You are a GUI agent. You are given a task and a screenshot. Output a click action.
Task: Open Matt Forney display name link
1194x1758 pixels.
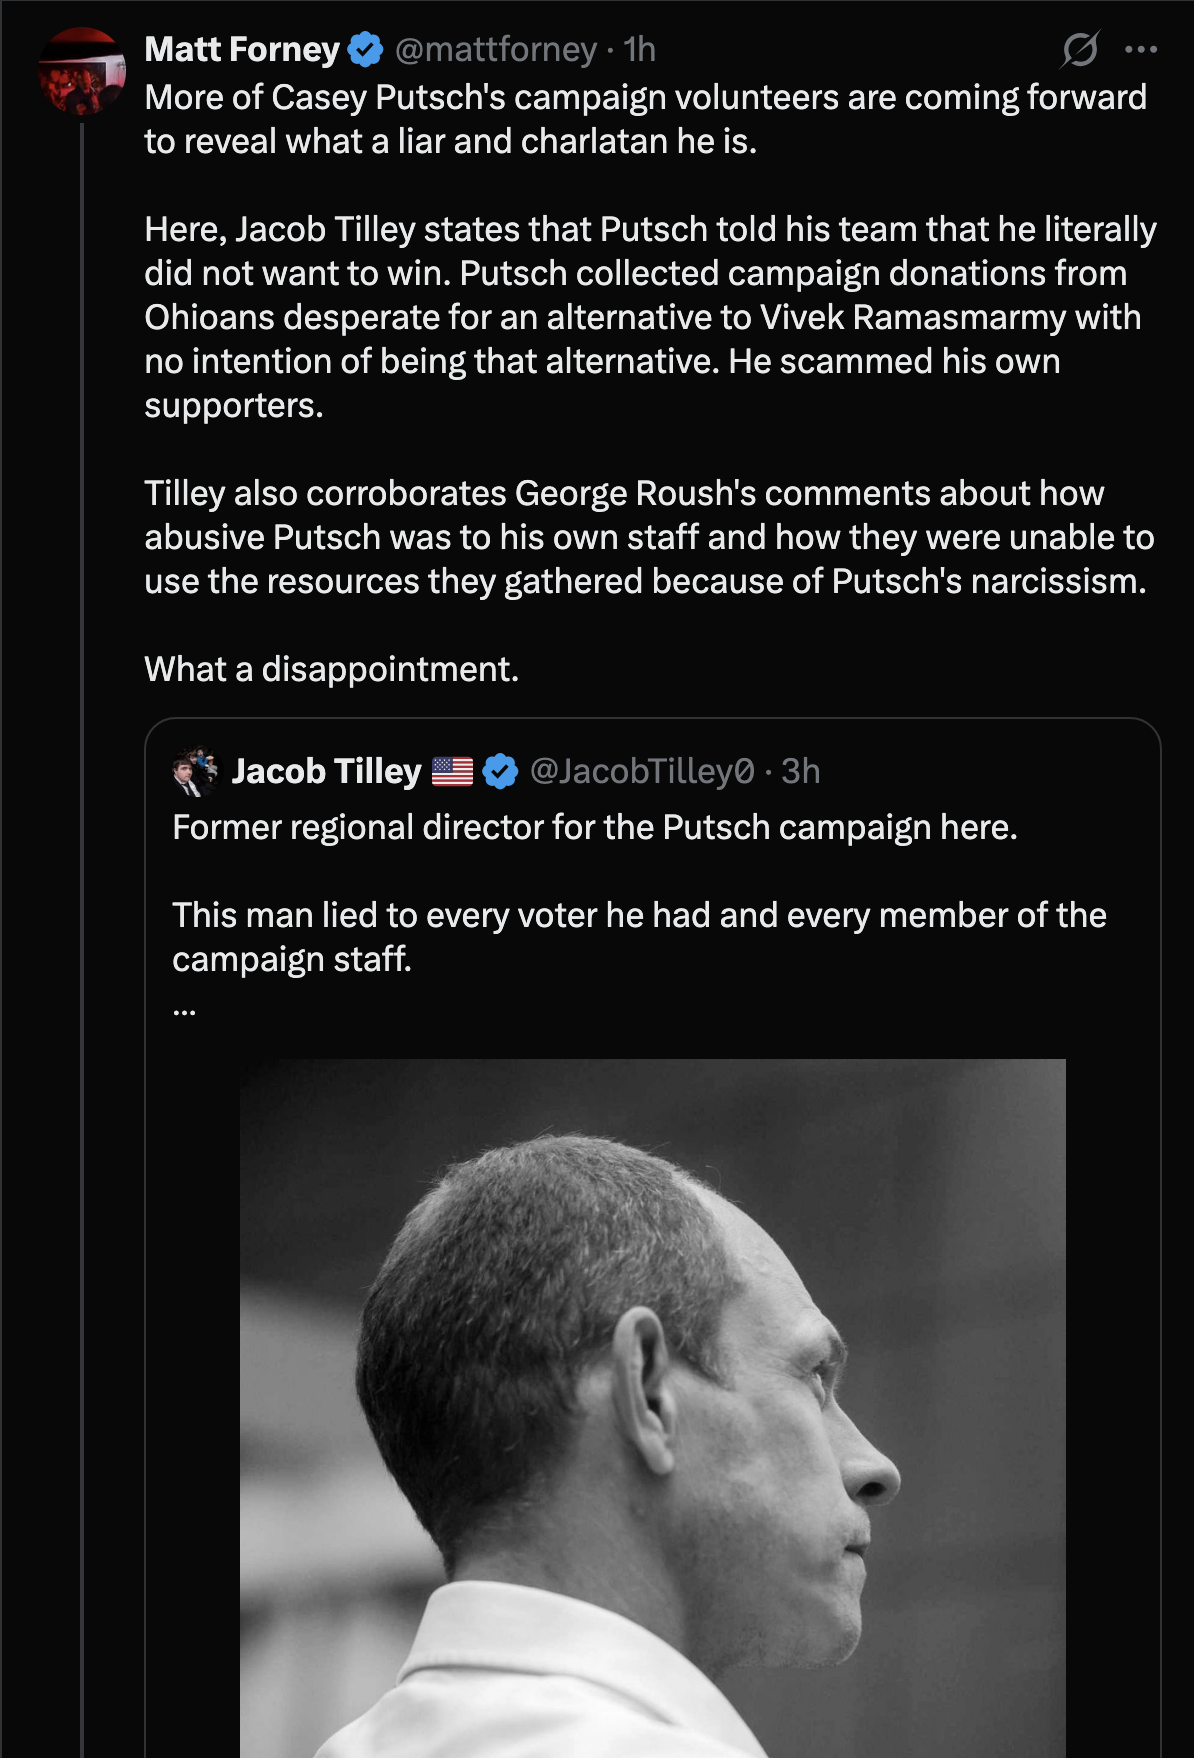tap(242, 49)
